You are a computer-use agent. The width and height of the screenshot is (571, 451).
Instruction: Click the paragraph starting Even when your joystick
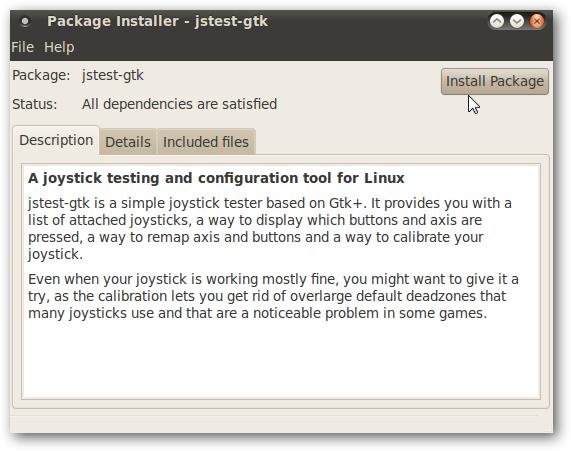pyautogui.click(x=273, y=296)
